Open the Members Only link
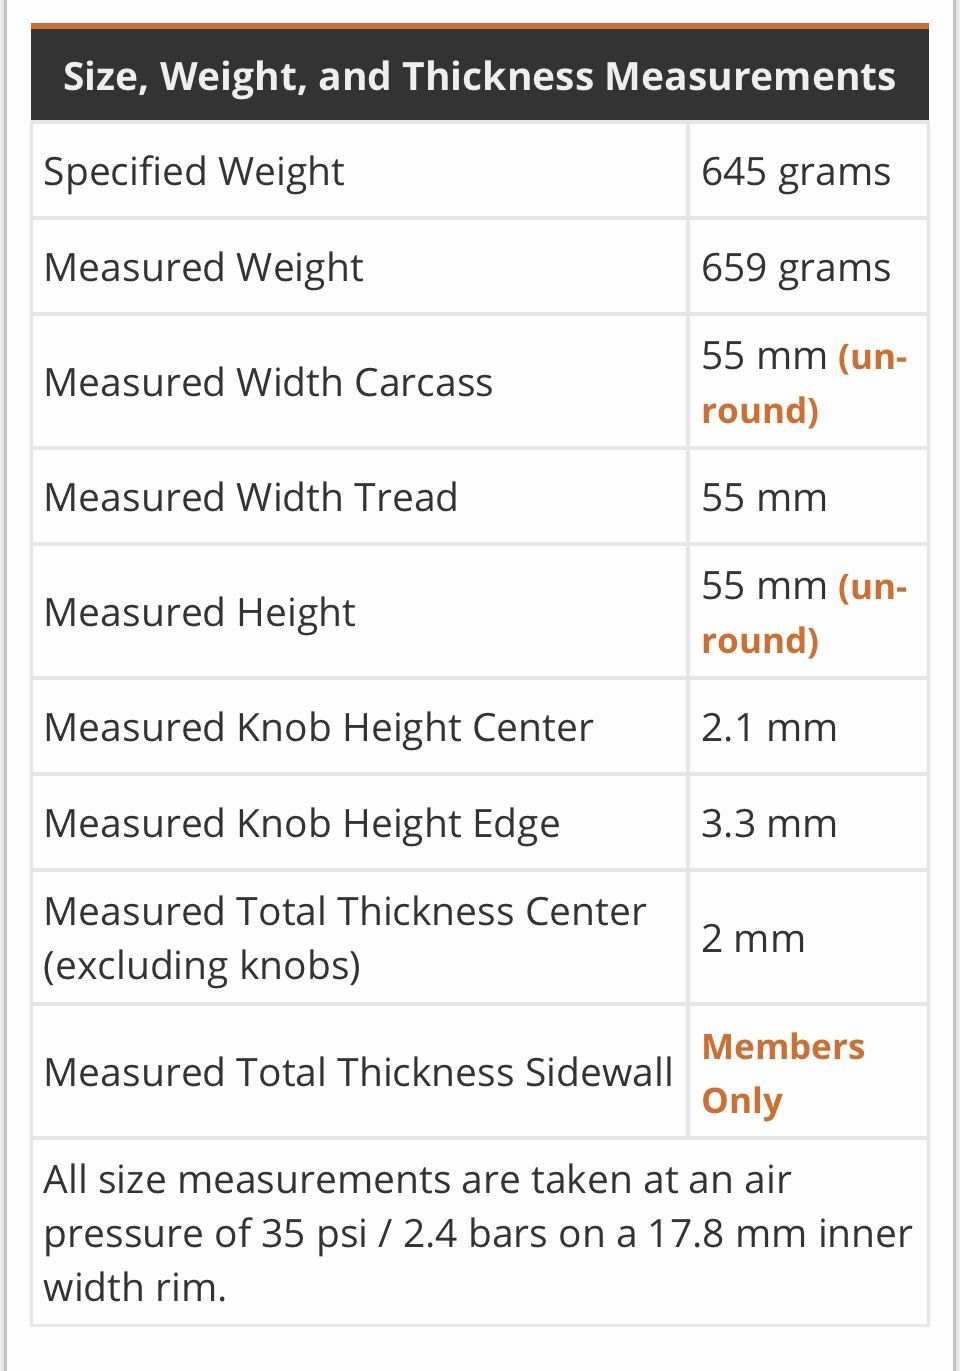This screenshot has width=960, height=1371. 782,1073
